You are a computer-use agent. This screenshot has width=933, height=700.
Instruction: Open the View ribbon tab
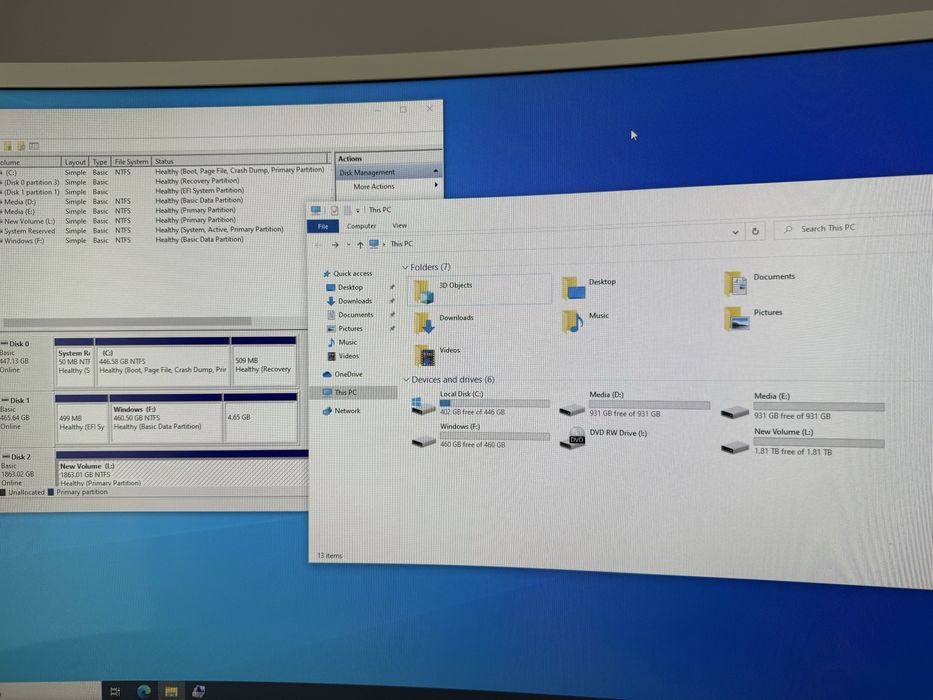coord(399,225)
